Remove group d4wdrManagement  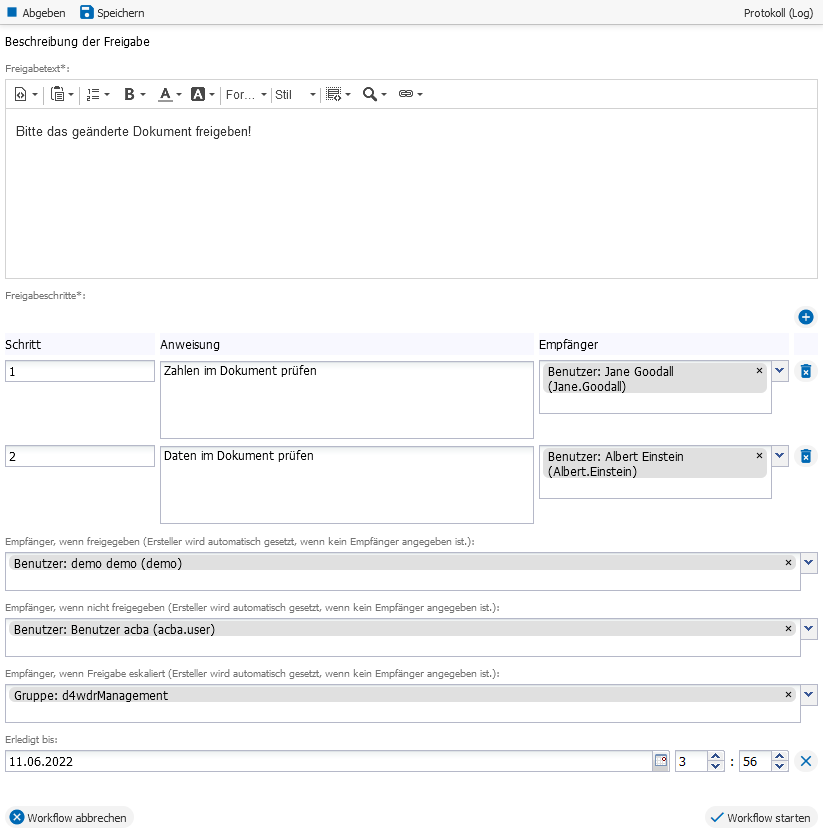pyautogui.click(x=788, y=694)
